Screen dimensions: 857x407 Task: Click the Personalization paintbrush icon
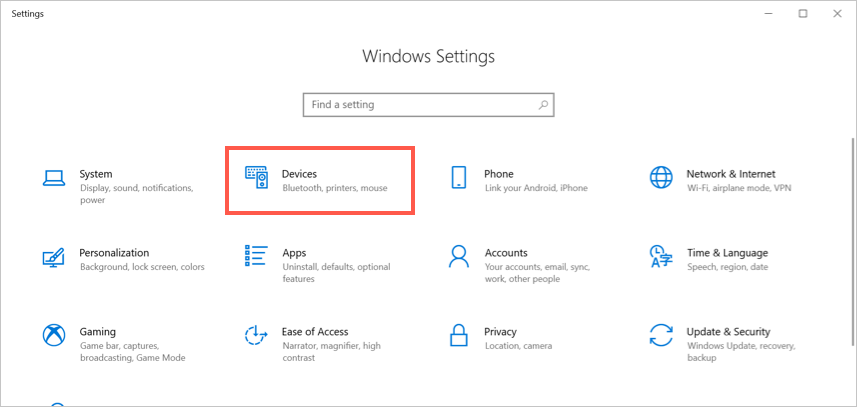pos(54,257)
